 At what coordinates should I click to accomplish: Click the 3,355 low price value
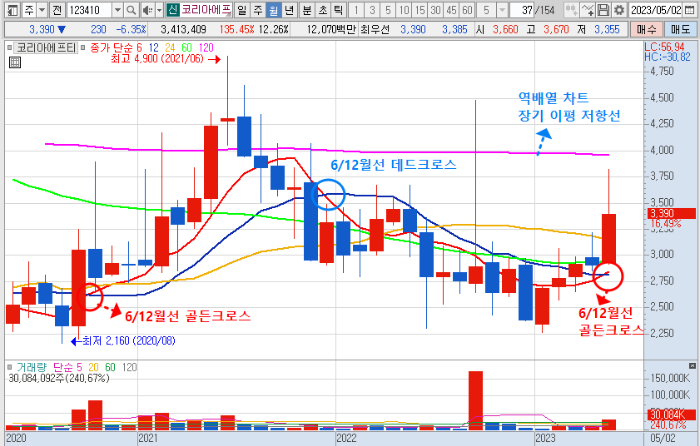(607, 29)
